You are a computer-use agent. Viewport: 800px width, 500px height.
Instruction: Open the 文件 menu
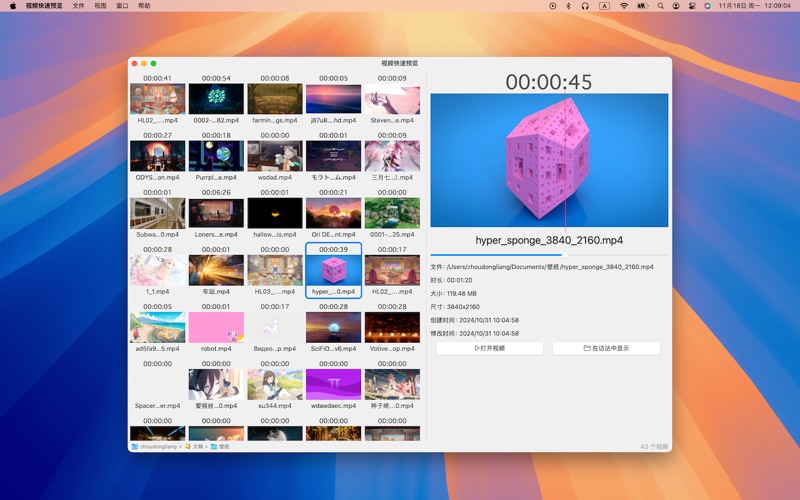78,5
